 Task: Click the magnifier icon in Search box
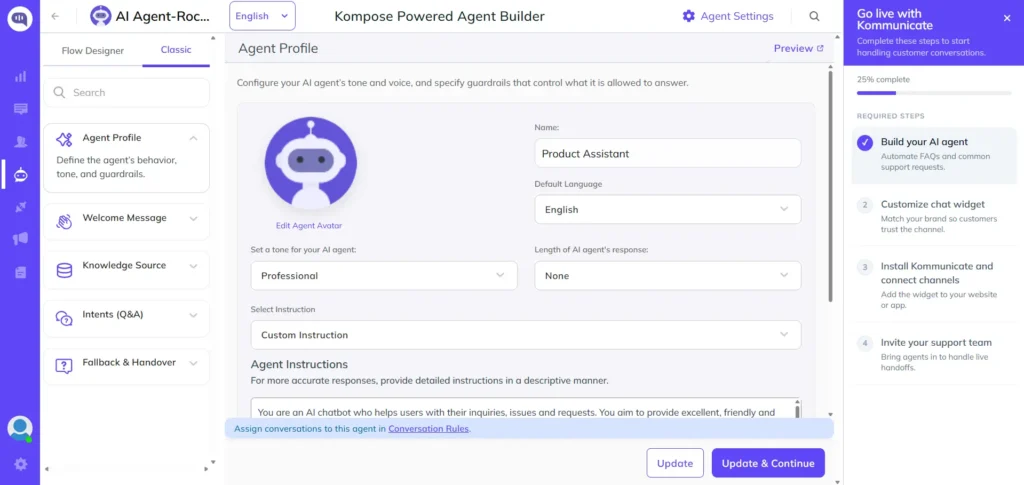(59, 93)
